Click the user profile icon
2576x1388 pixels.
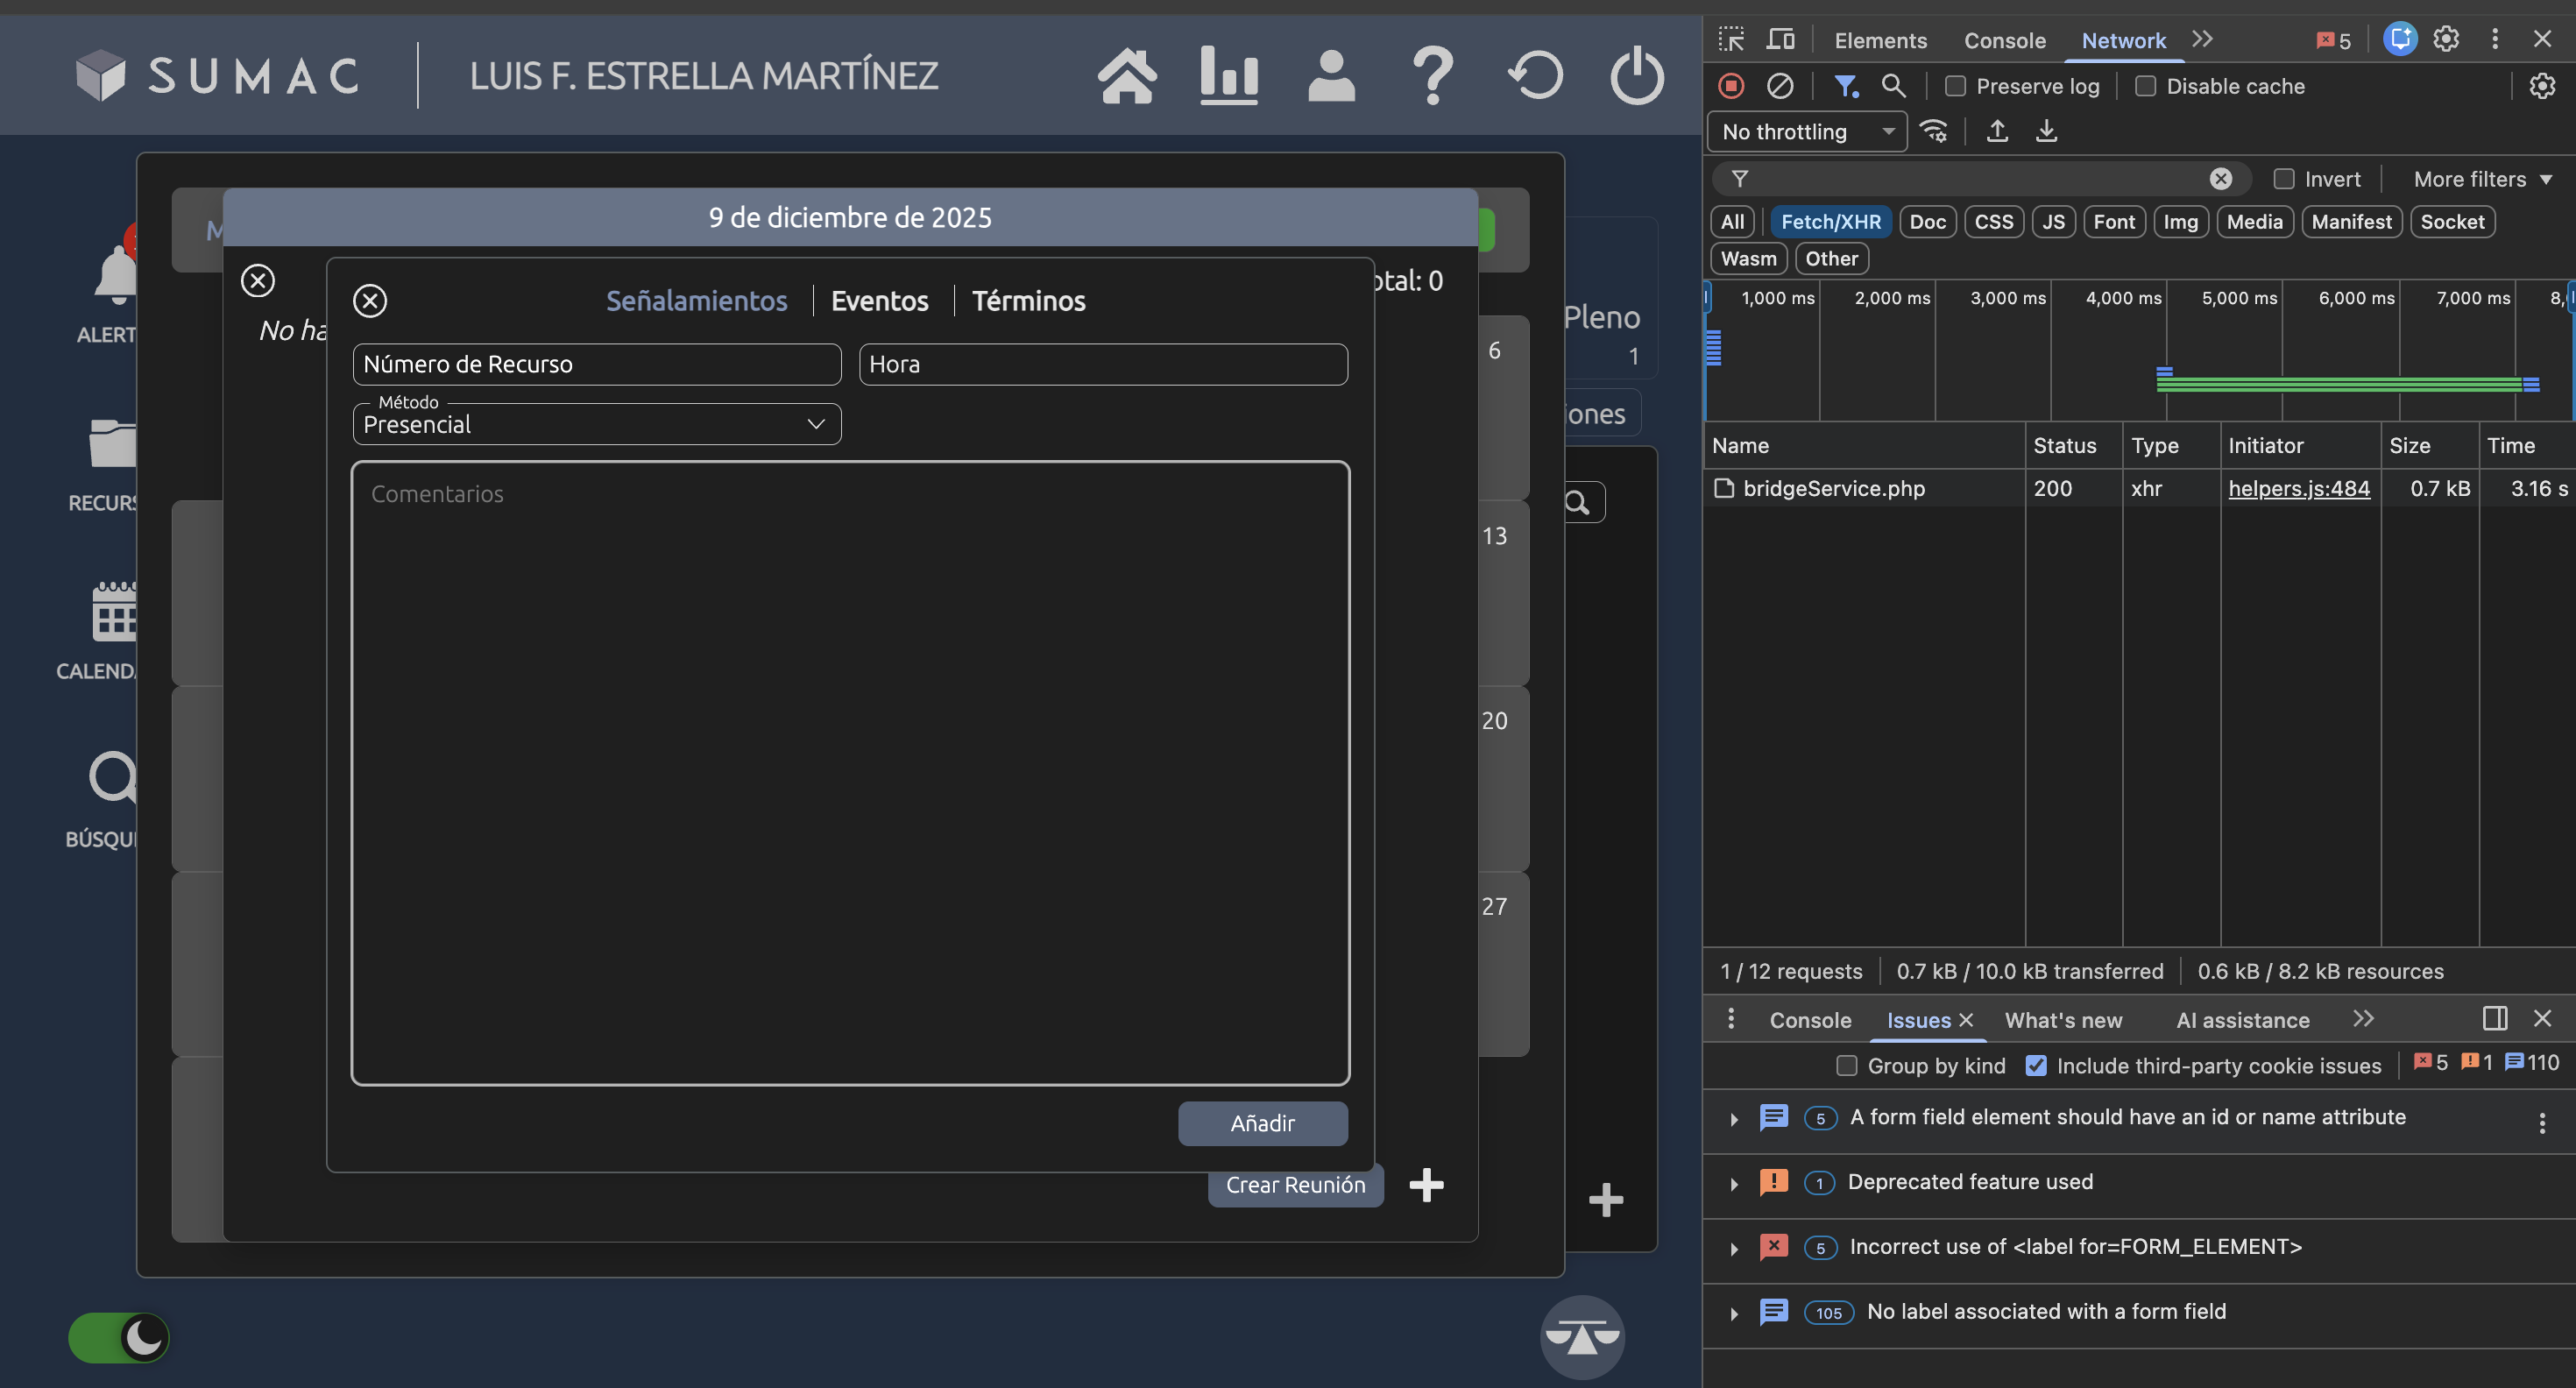tap(1331, 76)
